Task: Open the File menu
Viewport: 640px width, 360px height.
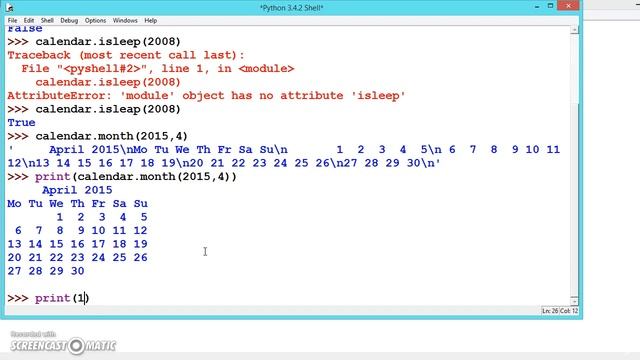Action: click(12, 20)
